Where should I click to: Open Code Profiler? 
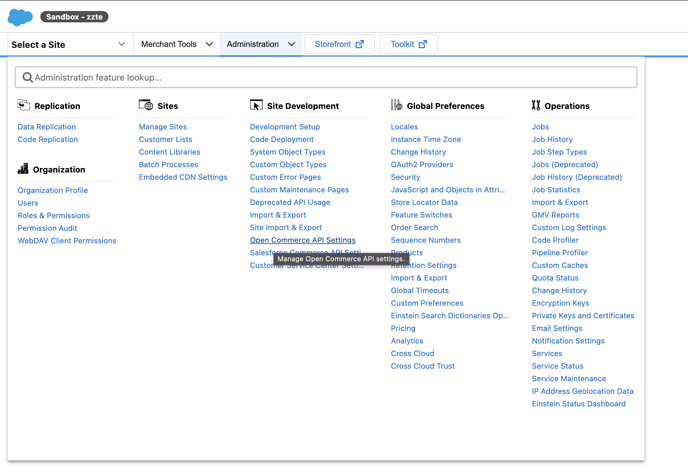coord(555,240)
